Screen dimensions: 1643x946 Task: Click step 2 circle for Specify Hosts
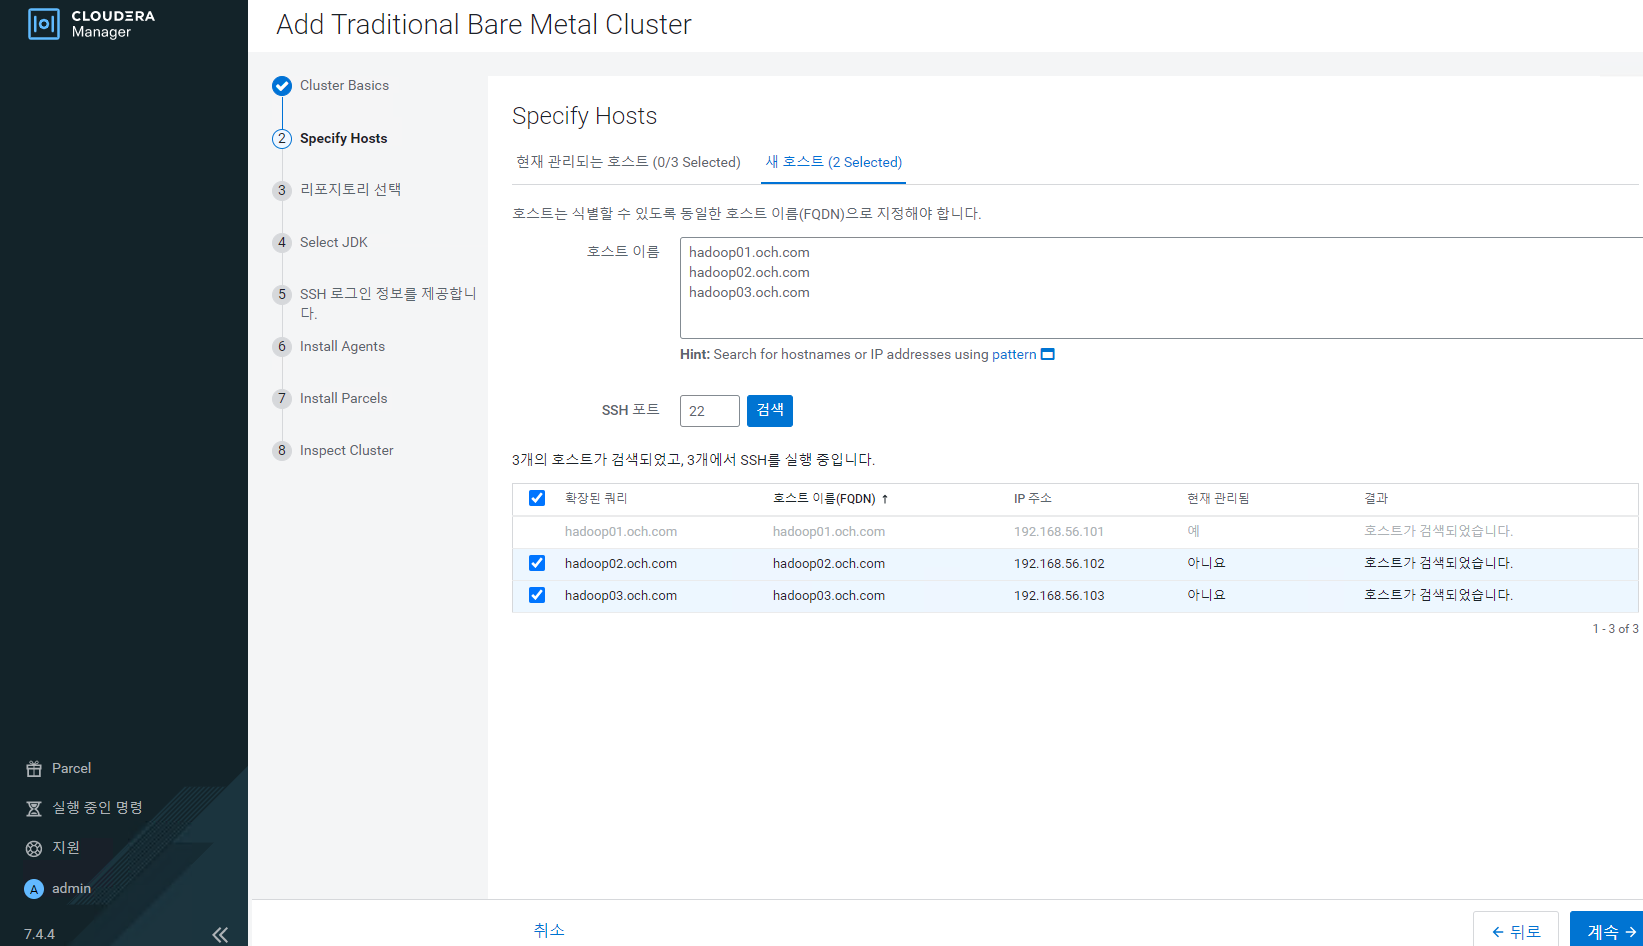coord(282,139)
